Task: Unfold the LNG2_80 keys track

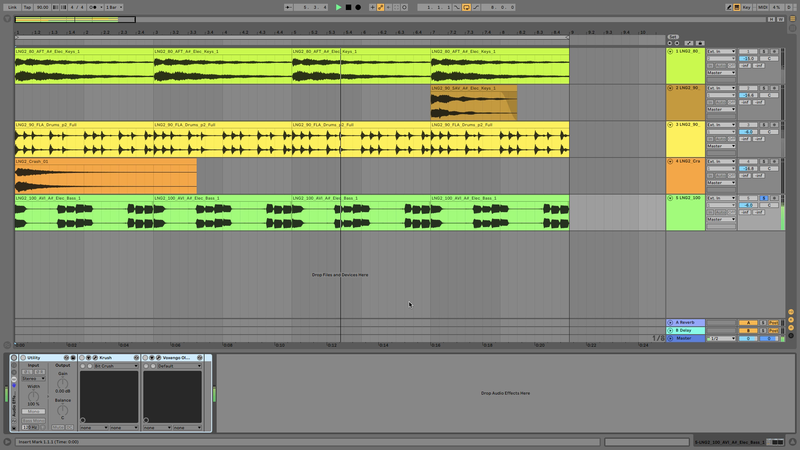Action: click(670, 51)
